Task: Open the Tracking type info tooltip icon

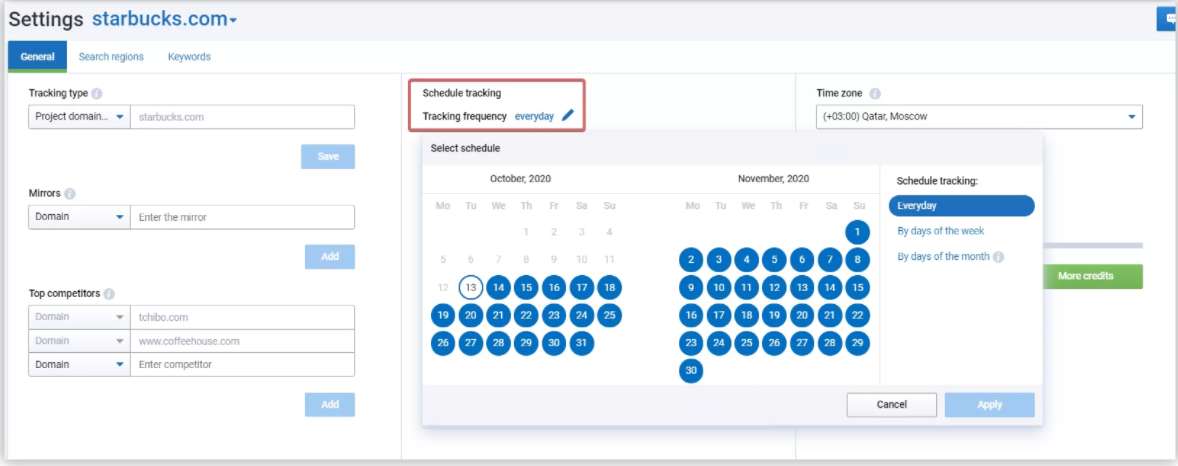Action: (97, 94)
